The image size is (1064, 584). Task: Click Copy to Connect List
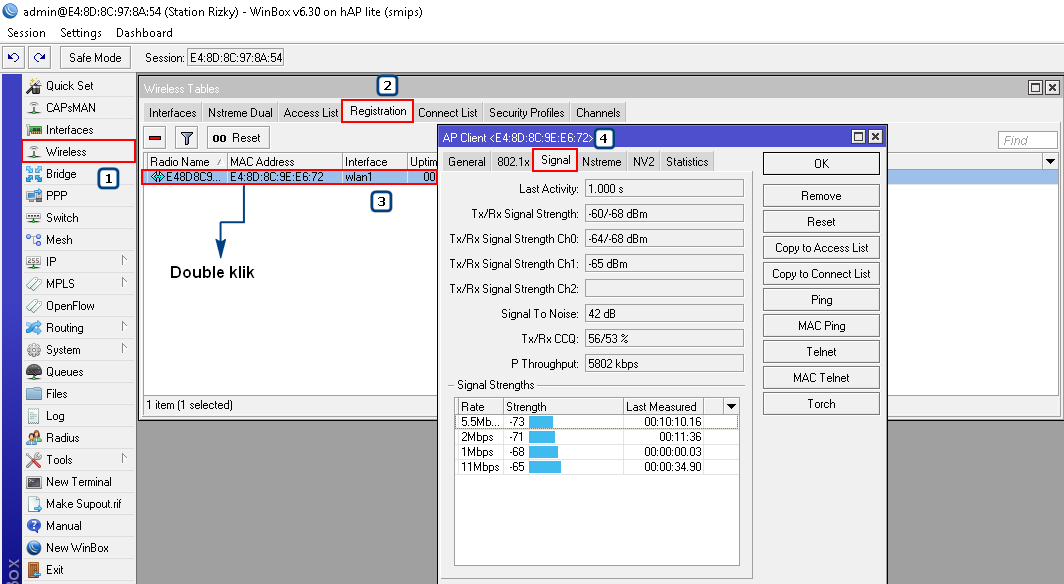pyautogui.click(x=821, y=274)
